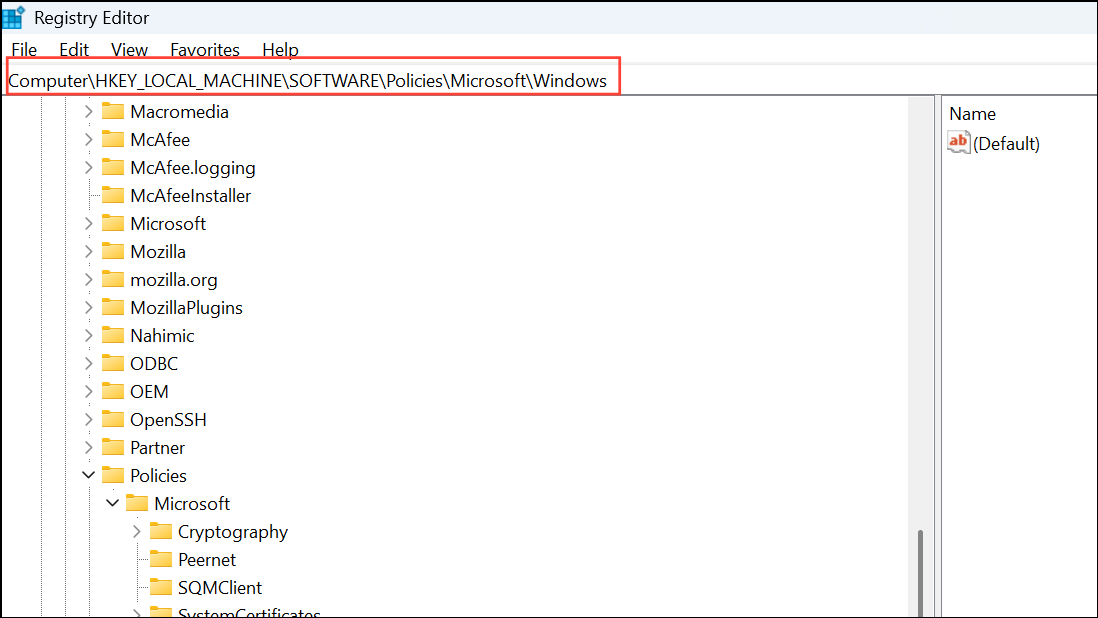Open the File menu
1098x618 pixels.
click(x=24, y=50)
